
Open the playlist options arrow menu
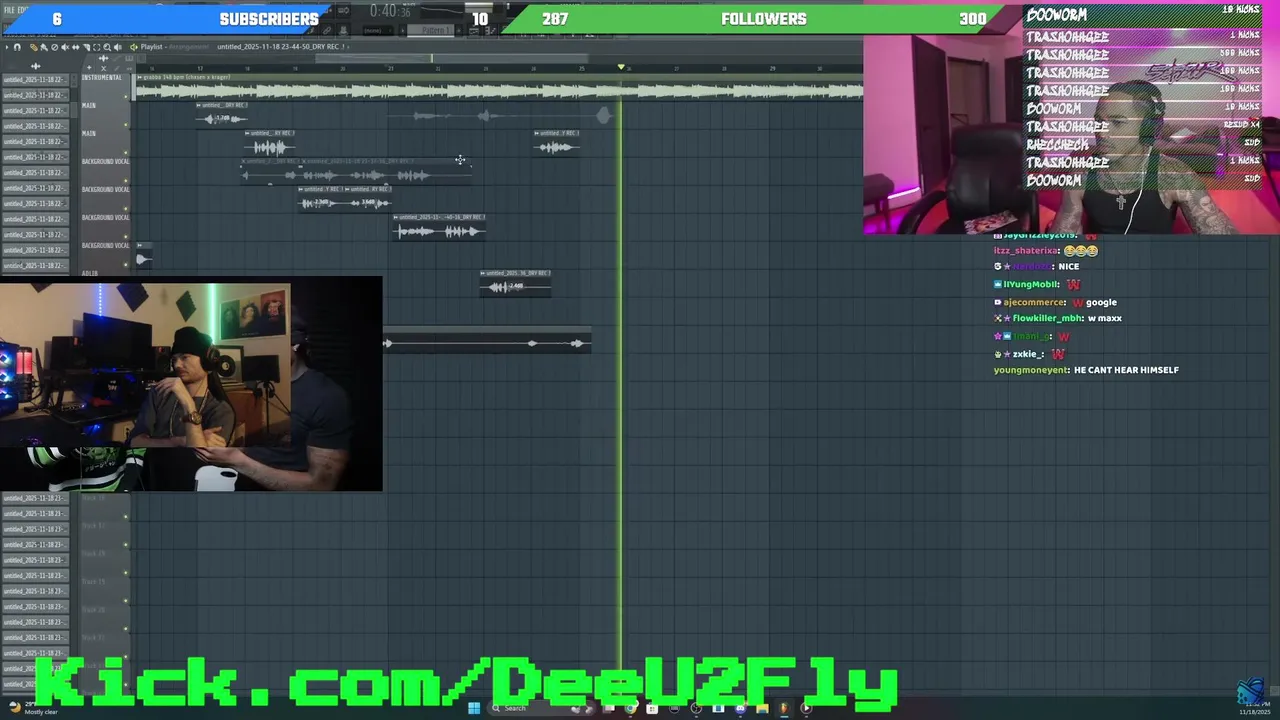coord(7,47)
